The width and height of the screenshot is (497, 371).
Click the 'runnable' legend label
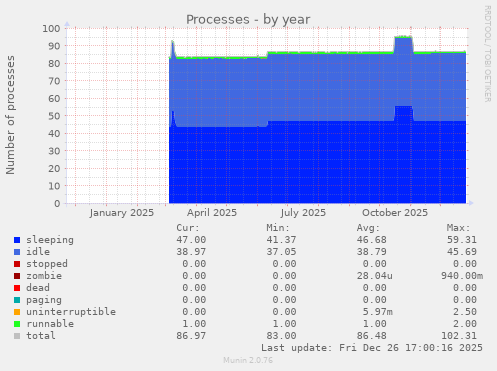coord(50,324)
